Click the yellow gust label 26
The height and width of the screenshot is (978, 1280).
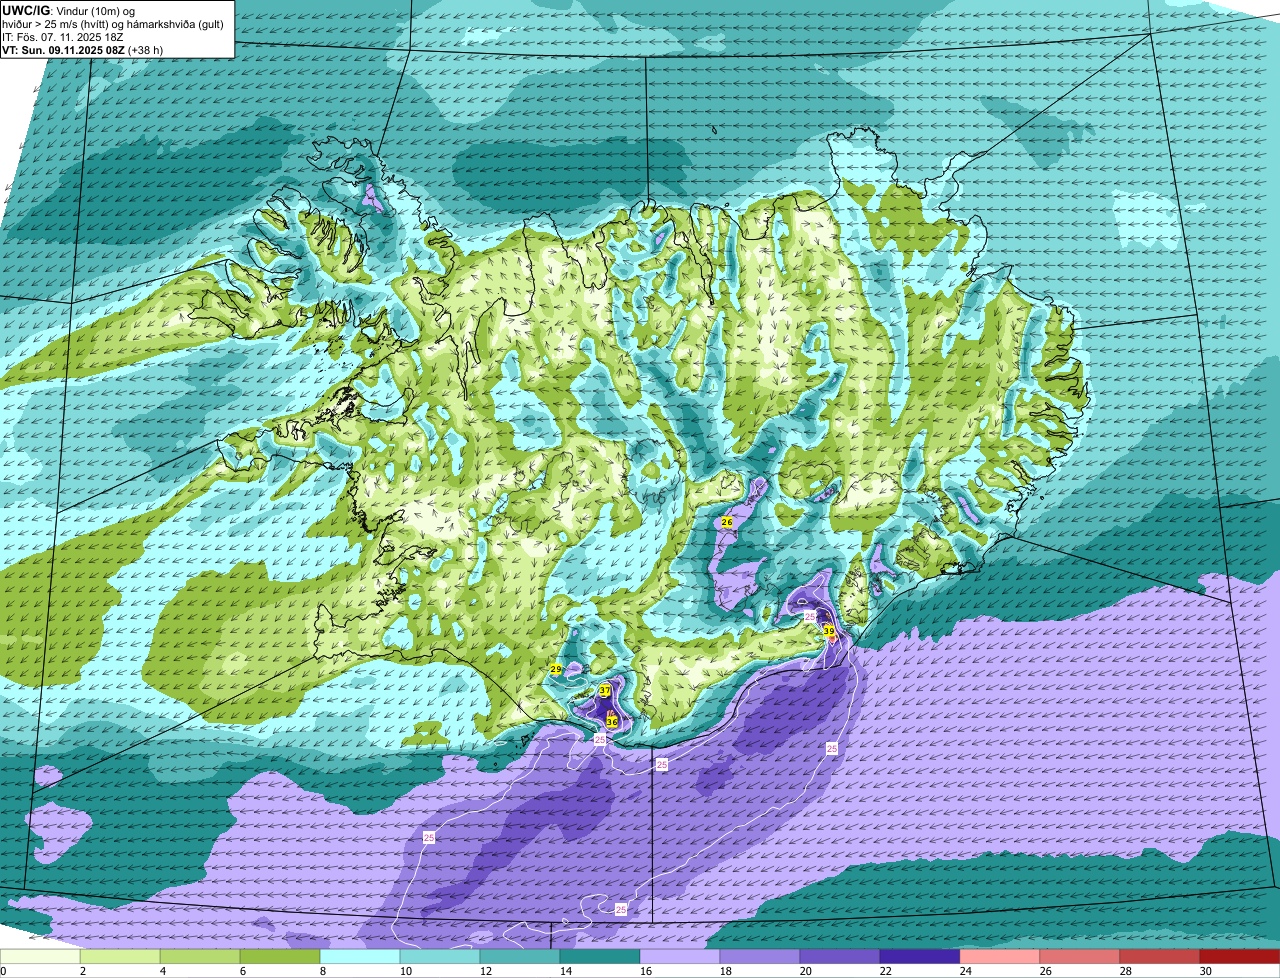click(x=727, y=522)
